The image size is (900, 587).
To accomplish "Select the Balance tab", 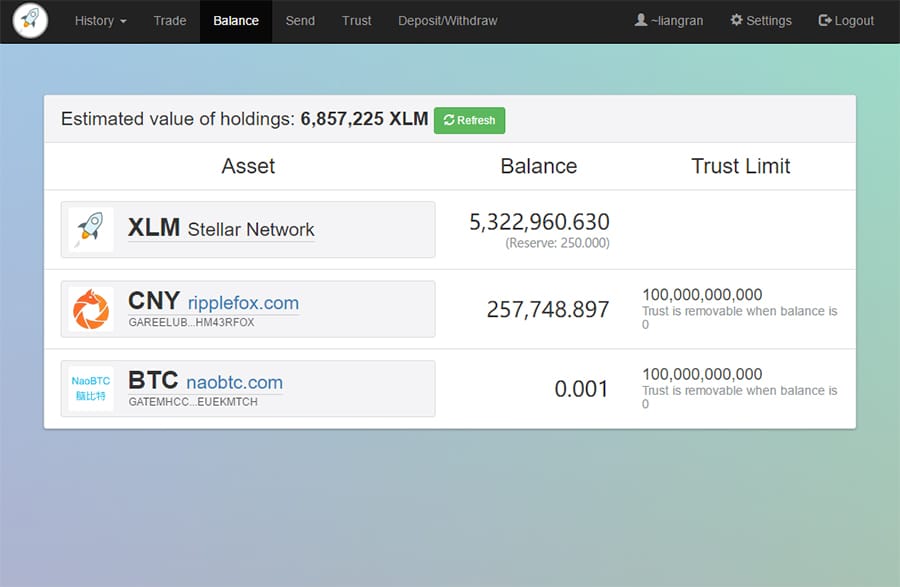I will click(236, 21).
